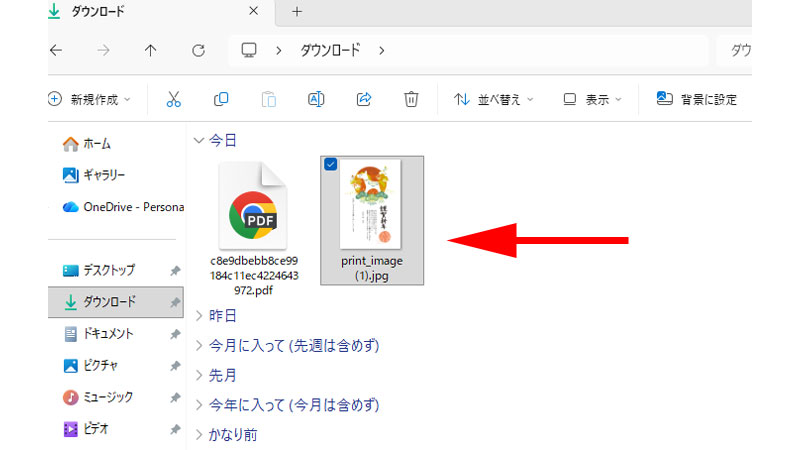The image size is (800, 450).
Task: Open ピクチャ in the sidebar
Action: pos(90,365)
